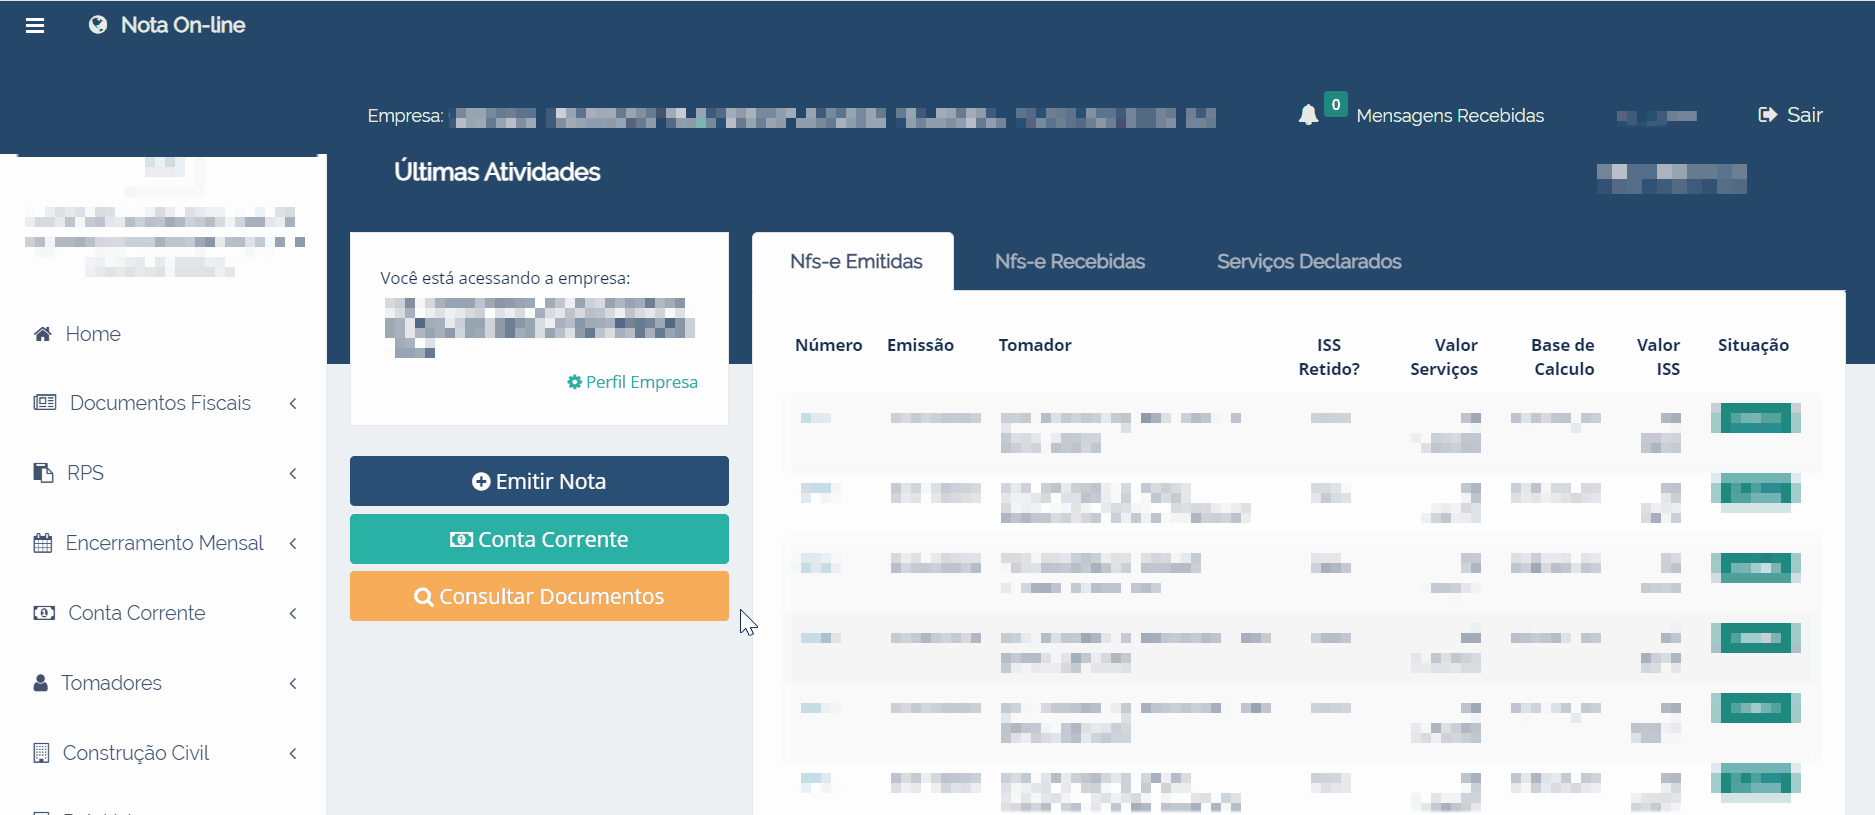
Task: Click the Encerramento Mensal calendar icon
Action: click(x=42, y=543)
